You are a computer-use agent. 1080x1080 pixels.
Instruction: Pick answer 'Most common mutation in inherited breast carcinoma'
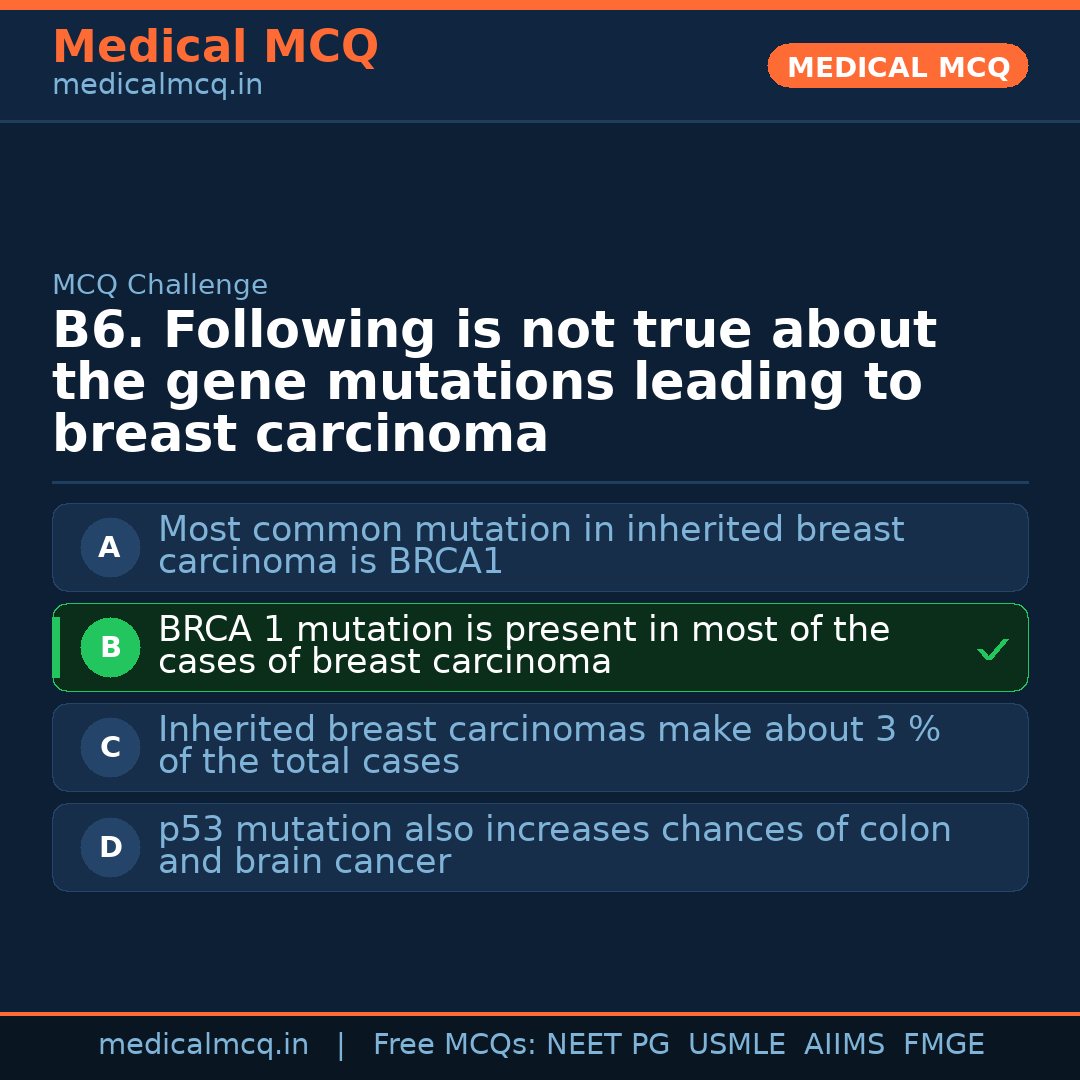point(530,546)
